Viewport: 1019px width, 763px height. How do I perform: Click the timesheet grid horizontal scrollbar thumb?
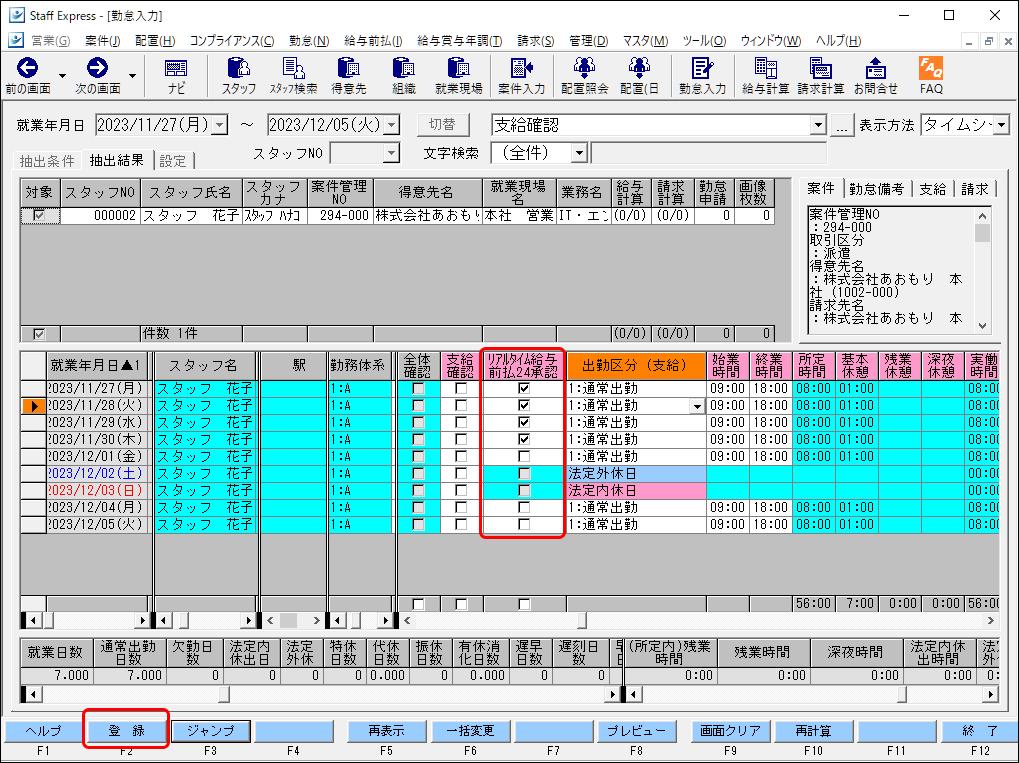tap(582, 621)
